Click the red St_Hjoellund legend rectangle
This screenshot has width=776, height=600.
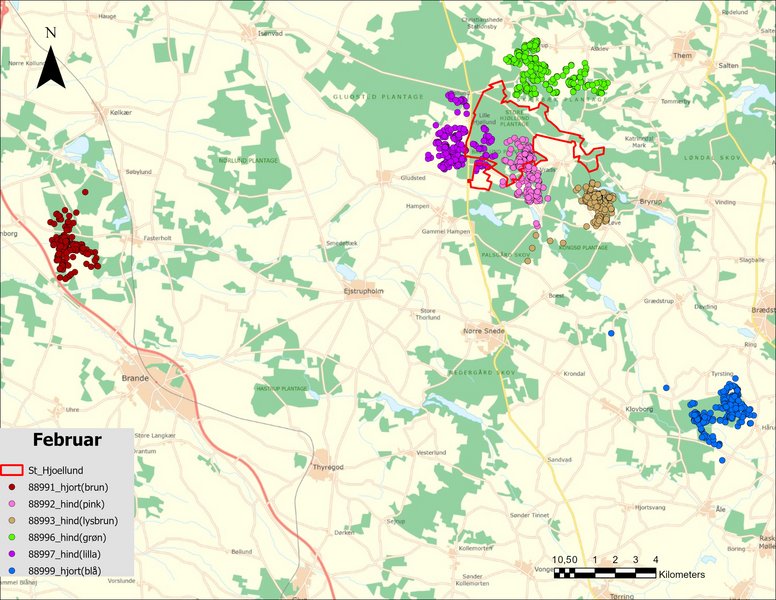[12, 468]
